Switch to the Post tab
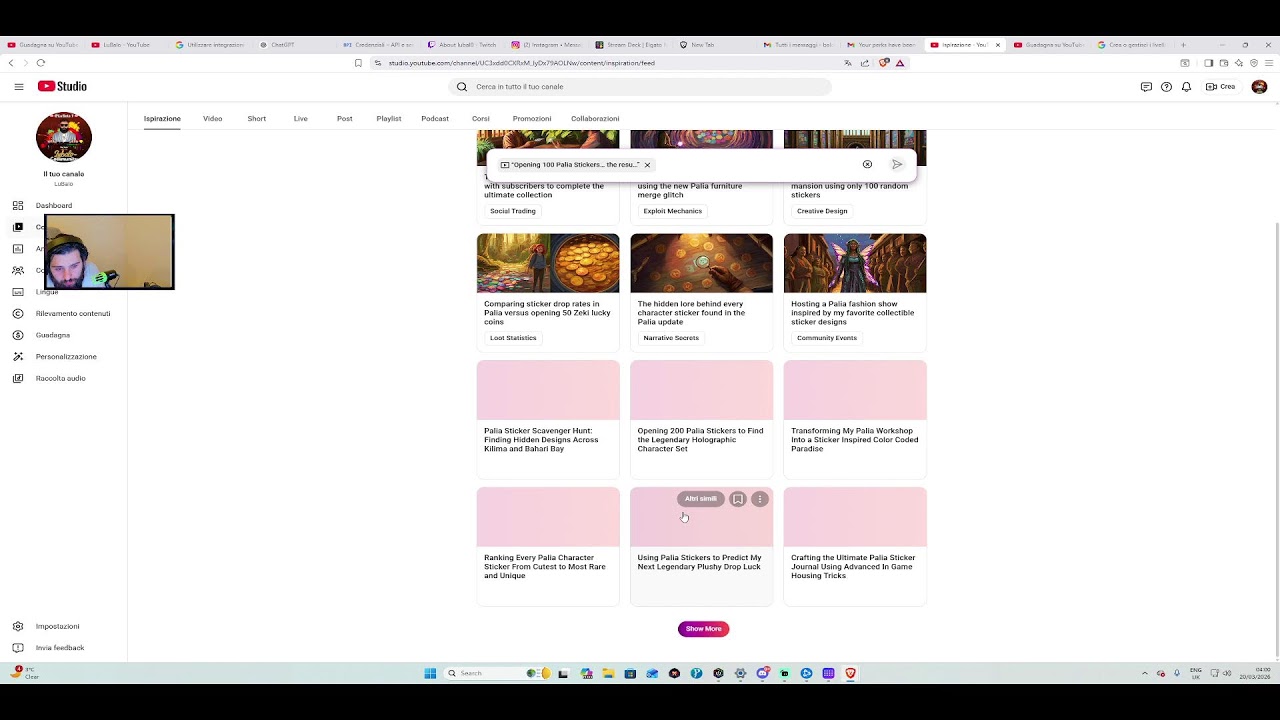This screenshot has width=1280, height=720. pos(345,119)
